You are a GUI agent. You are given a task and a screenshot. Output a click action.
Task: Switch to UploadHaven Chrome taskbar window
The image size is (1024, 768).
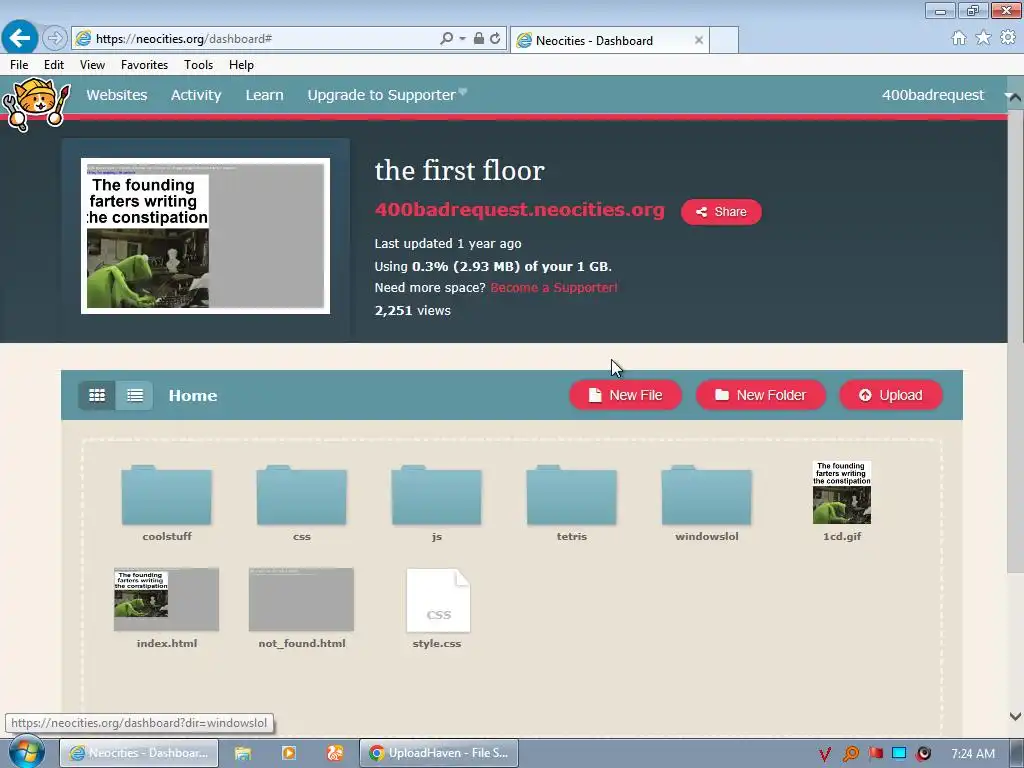(439, 753)
